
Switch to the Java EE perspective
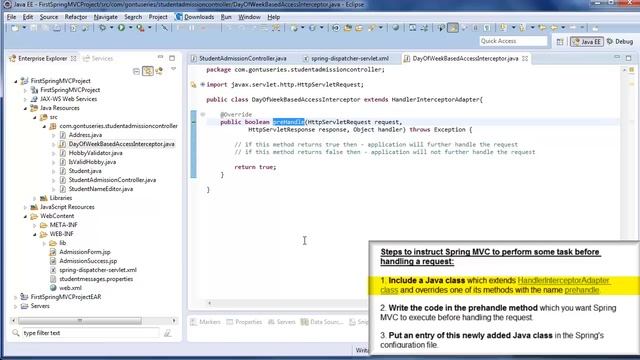point(587,42)
